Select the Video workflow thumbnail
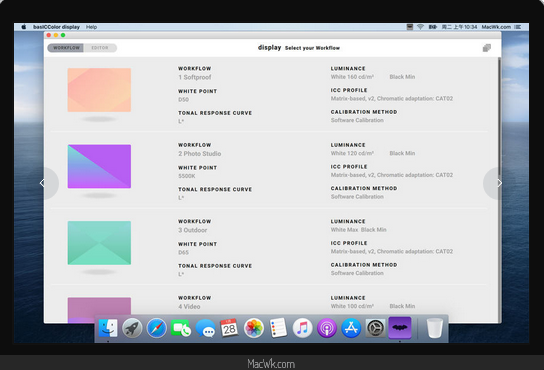The image size is (544, 370). pyautogui.click(x=99, y=310)
